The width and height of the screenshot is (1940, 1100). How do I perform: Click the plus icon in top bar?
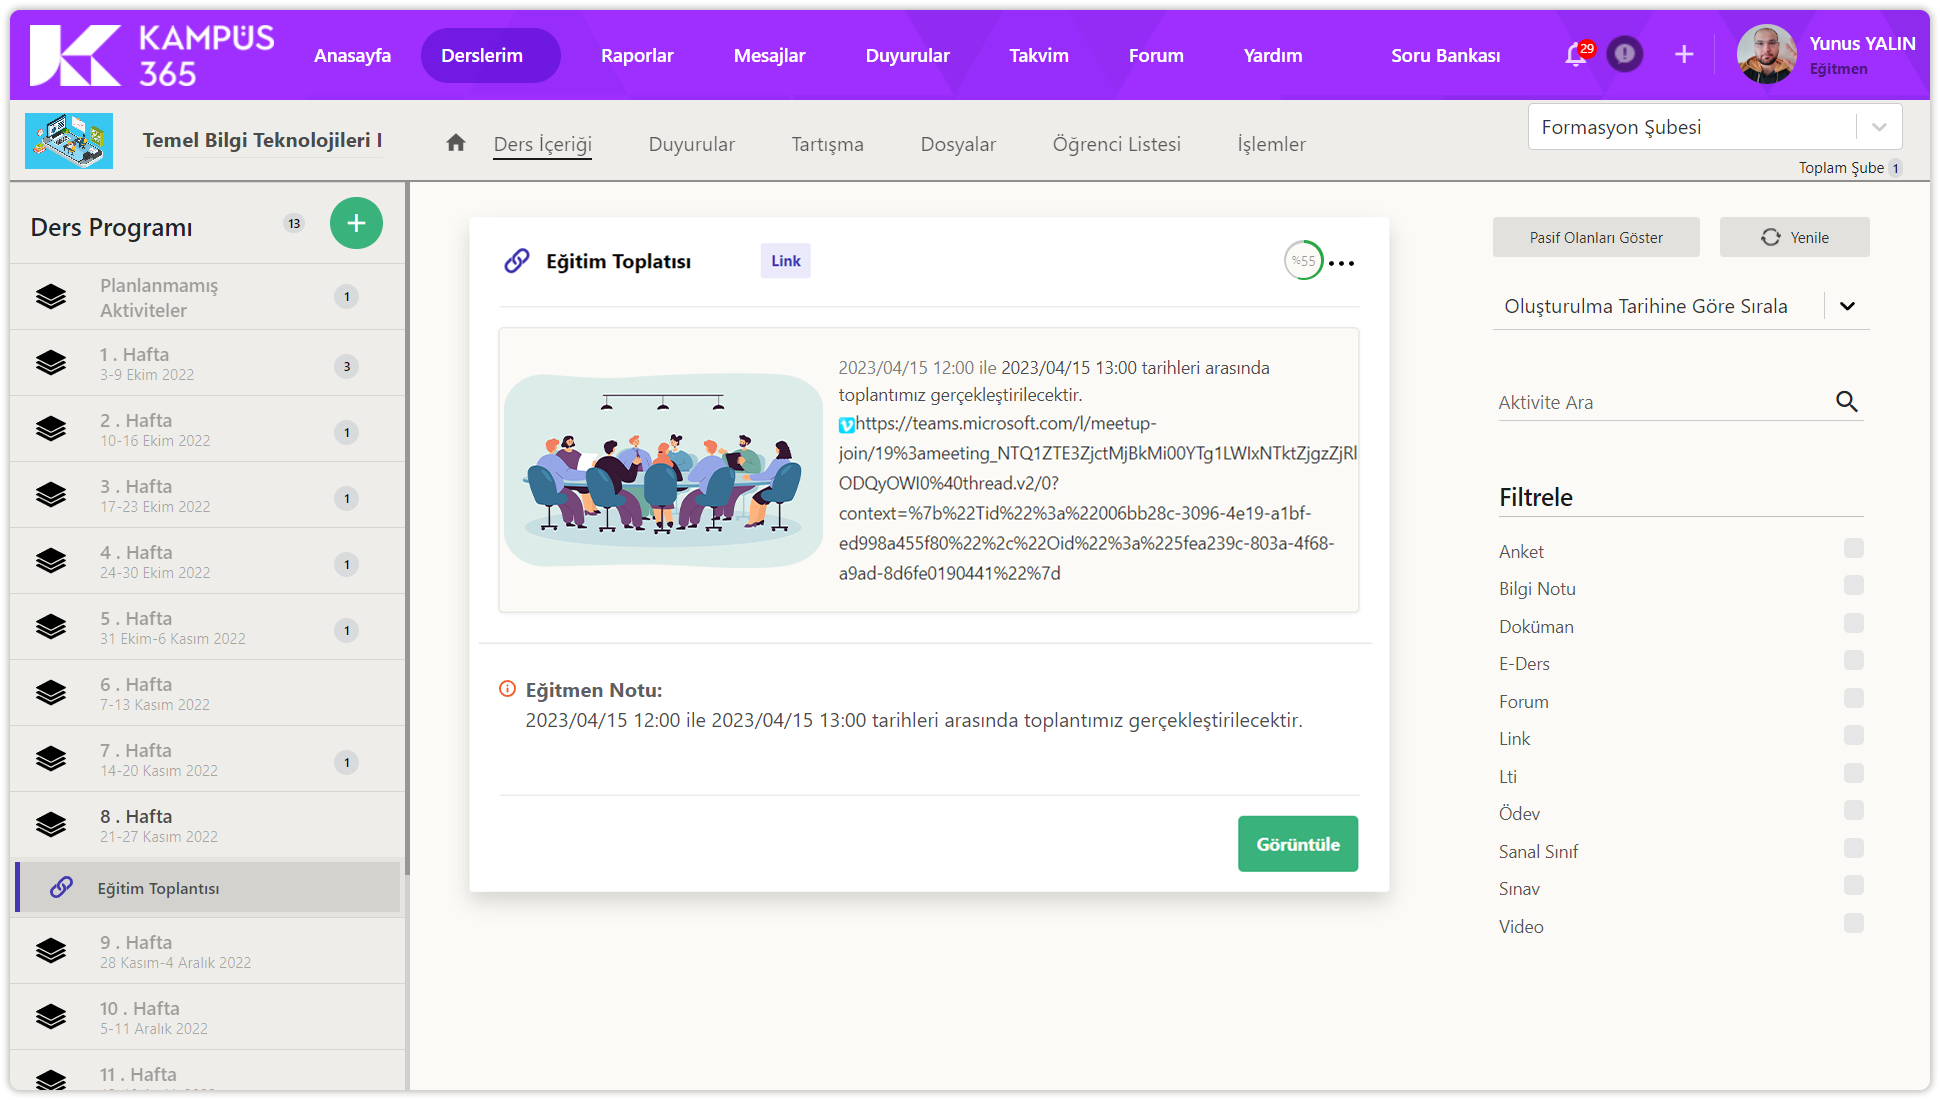(x=1684, y=54)
